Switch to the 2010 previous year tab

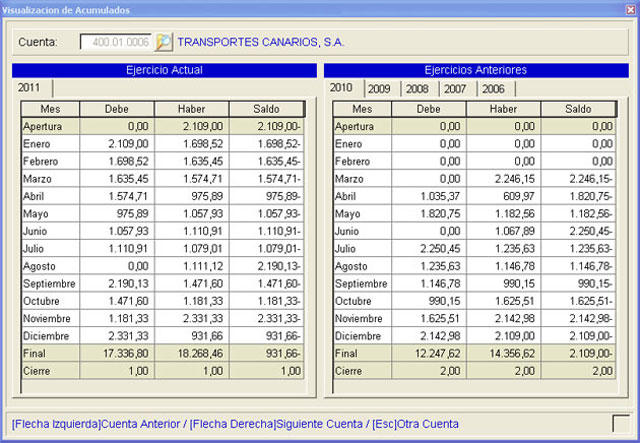(343, 88)
